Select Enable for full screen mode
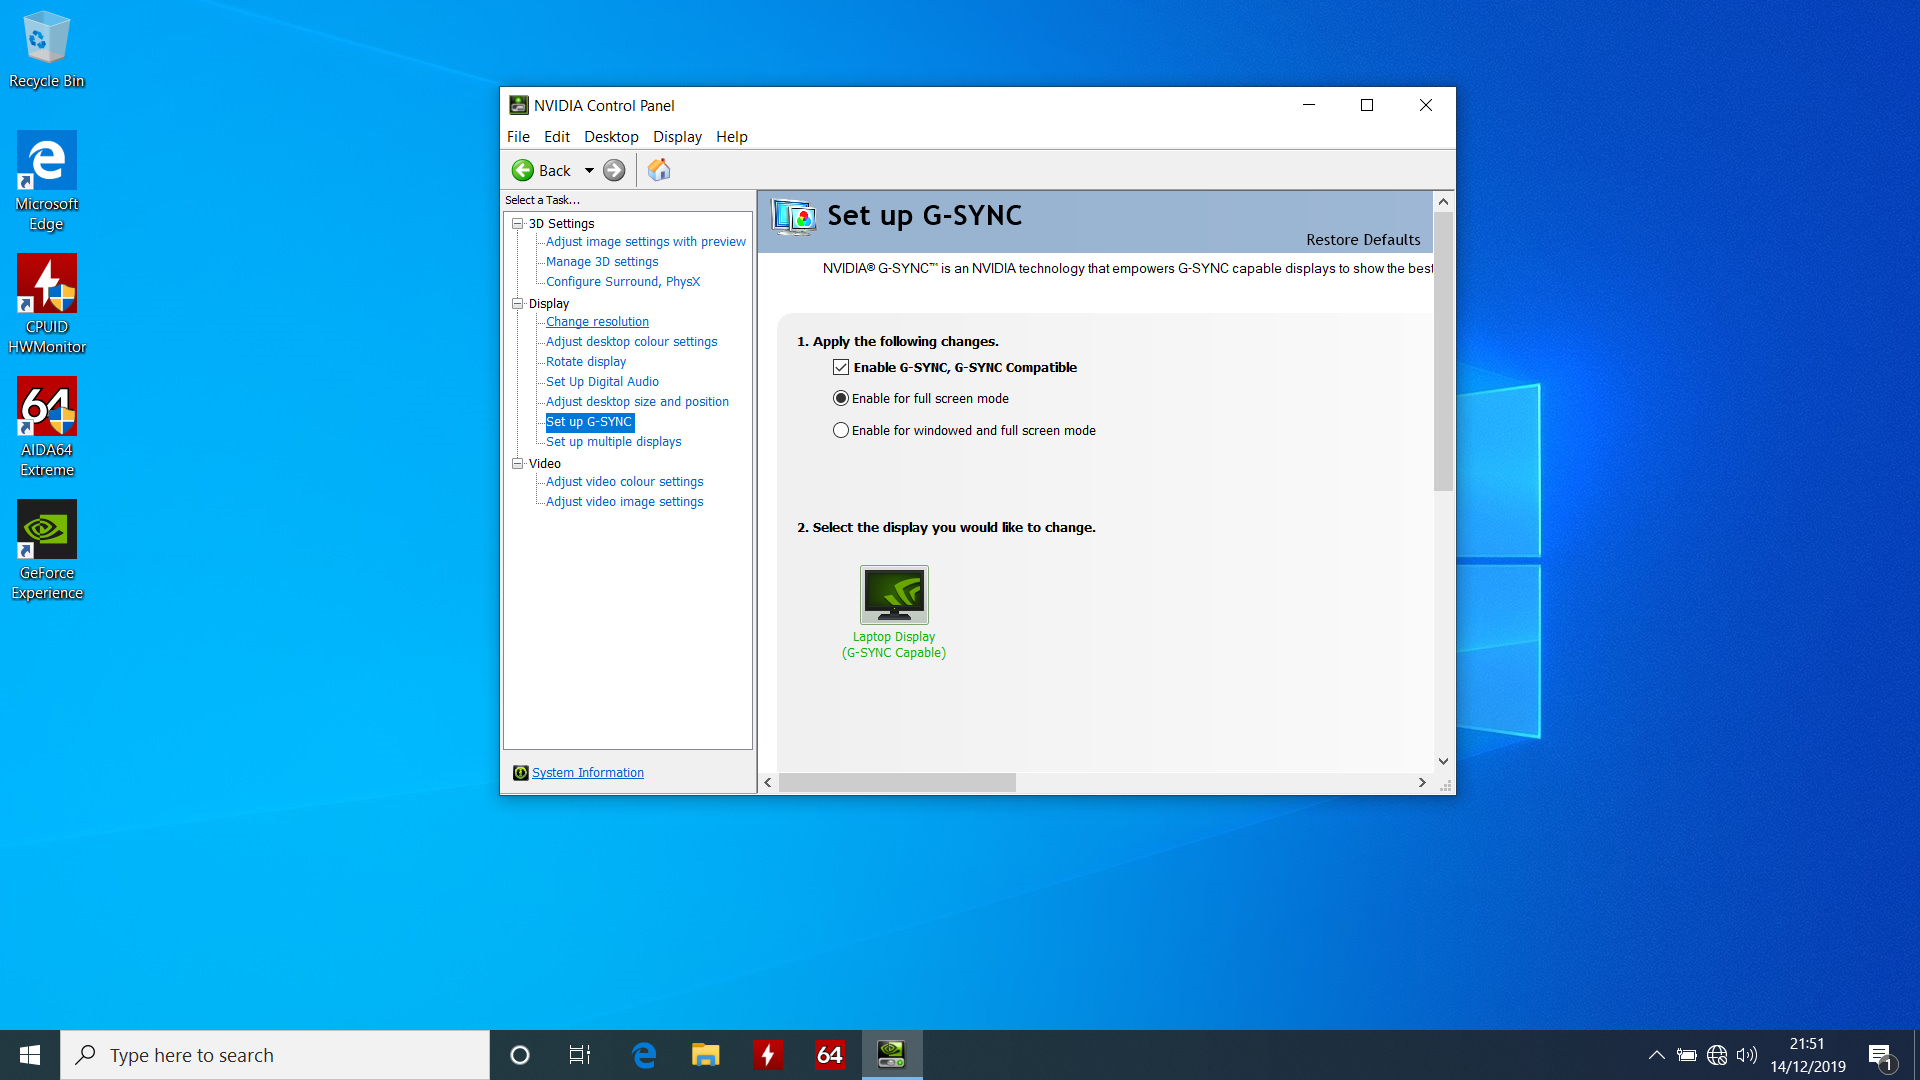The image size is (1920, 1080). coord(841,398)
